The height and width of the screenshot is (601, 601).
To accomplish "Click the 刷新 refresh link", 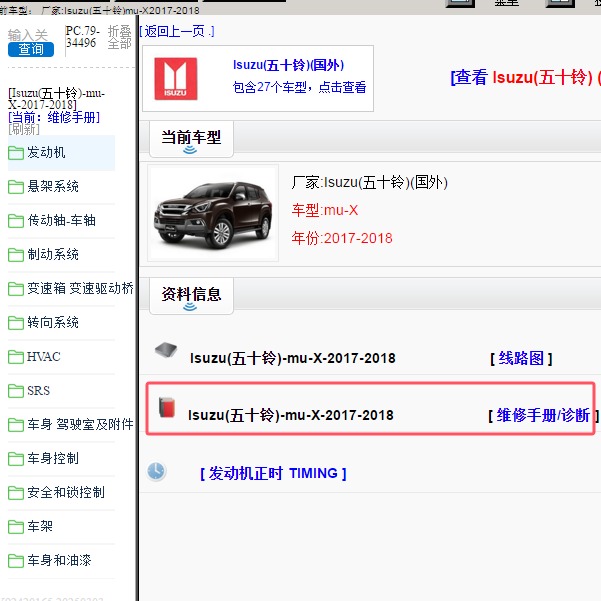I will [24, 129].
